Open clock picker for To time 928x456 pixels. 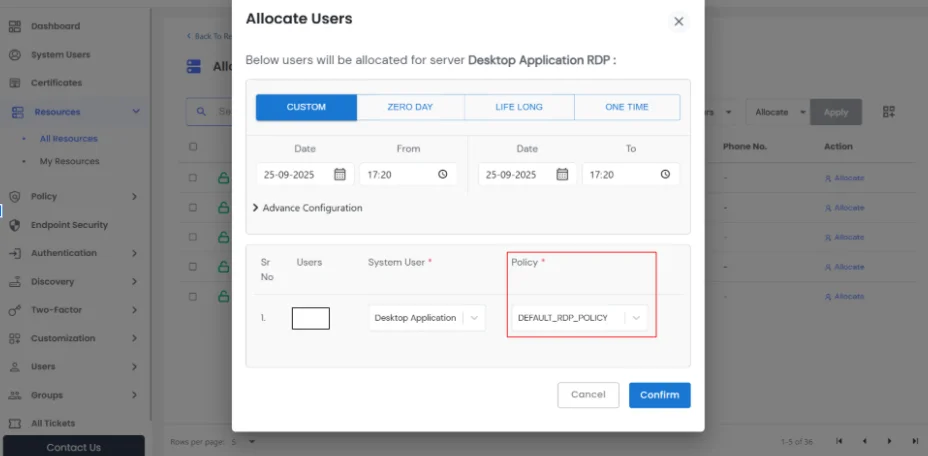click(665, 175)
